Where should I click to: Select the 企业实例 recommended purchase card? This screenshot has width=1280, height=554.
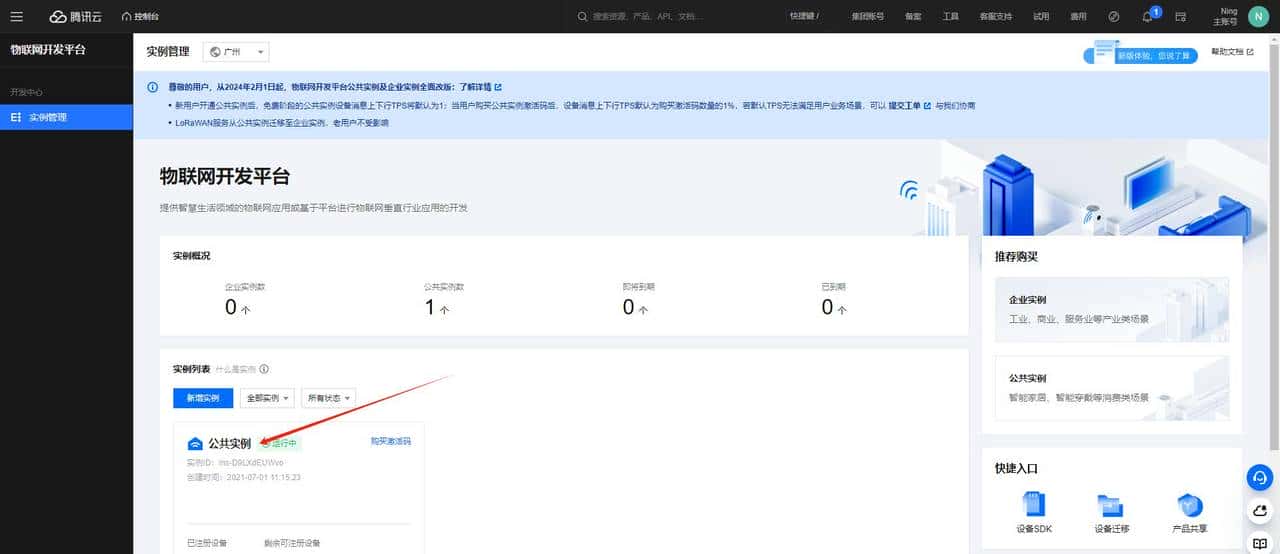coord(1112,310)
